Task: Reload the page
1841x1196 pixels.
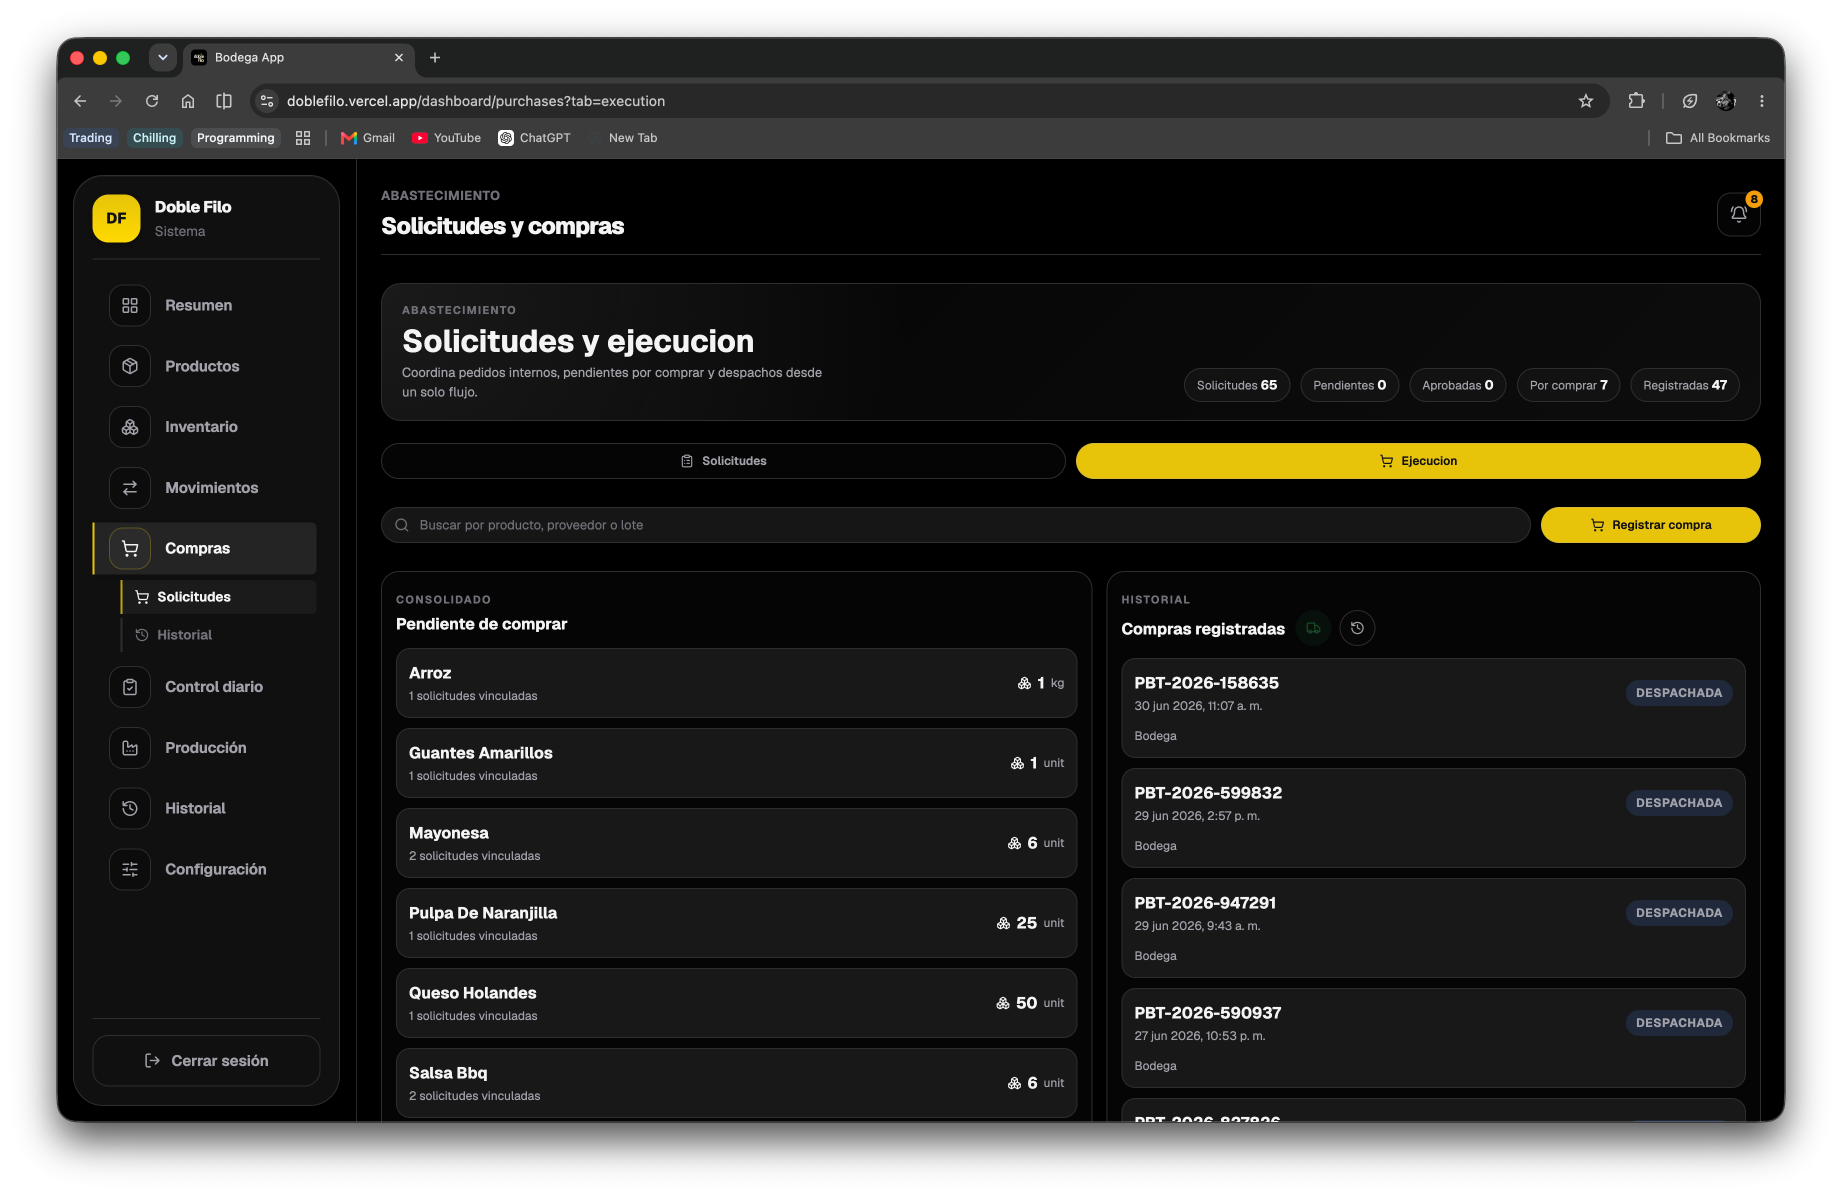Action: tap(152, 101)
